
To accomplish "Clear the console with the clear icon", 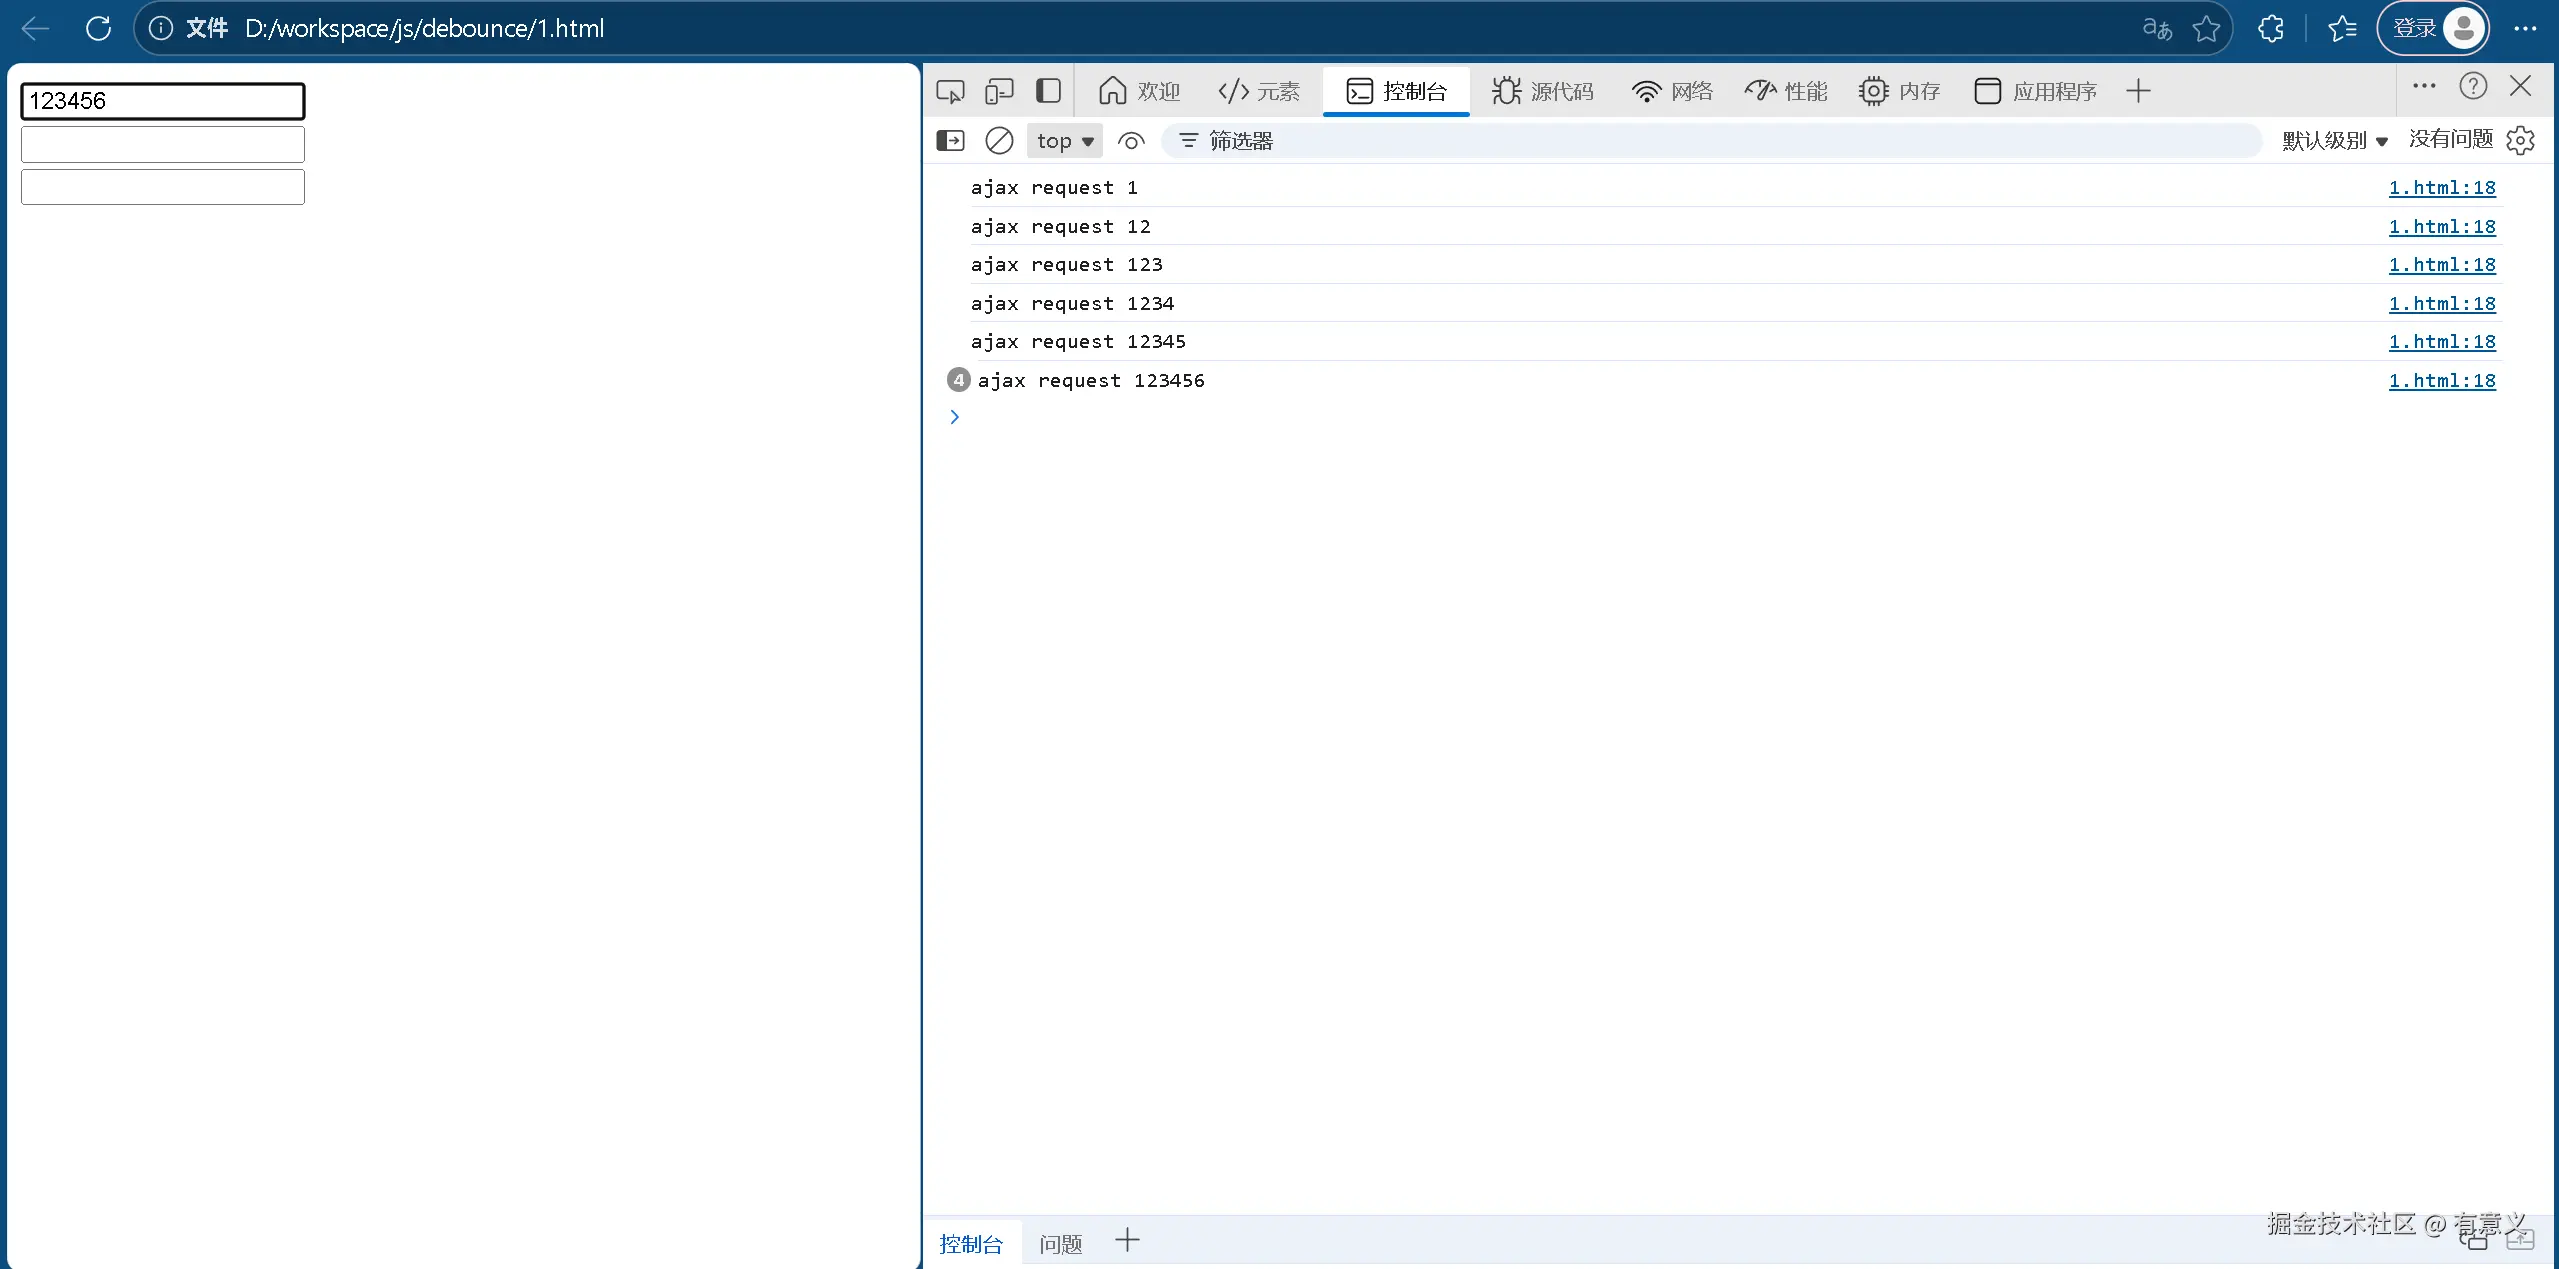I will 999,141.
